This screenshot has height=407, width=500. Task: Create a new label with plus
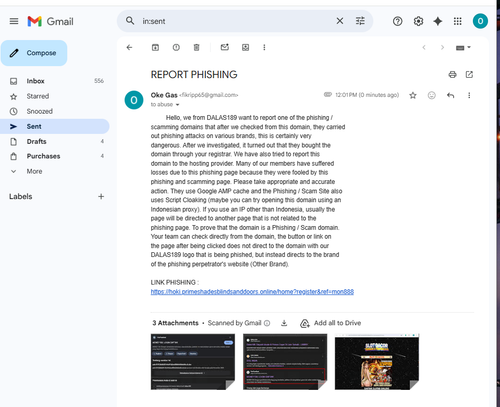point(101,196)
